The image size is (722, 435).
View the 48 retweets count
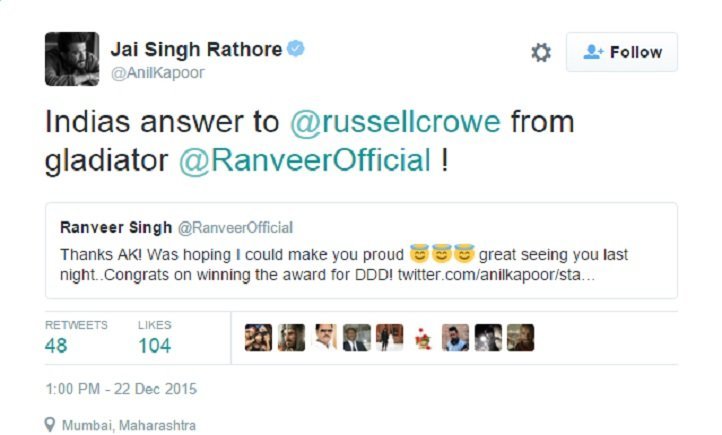[56, 346]
